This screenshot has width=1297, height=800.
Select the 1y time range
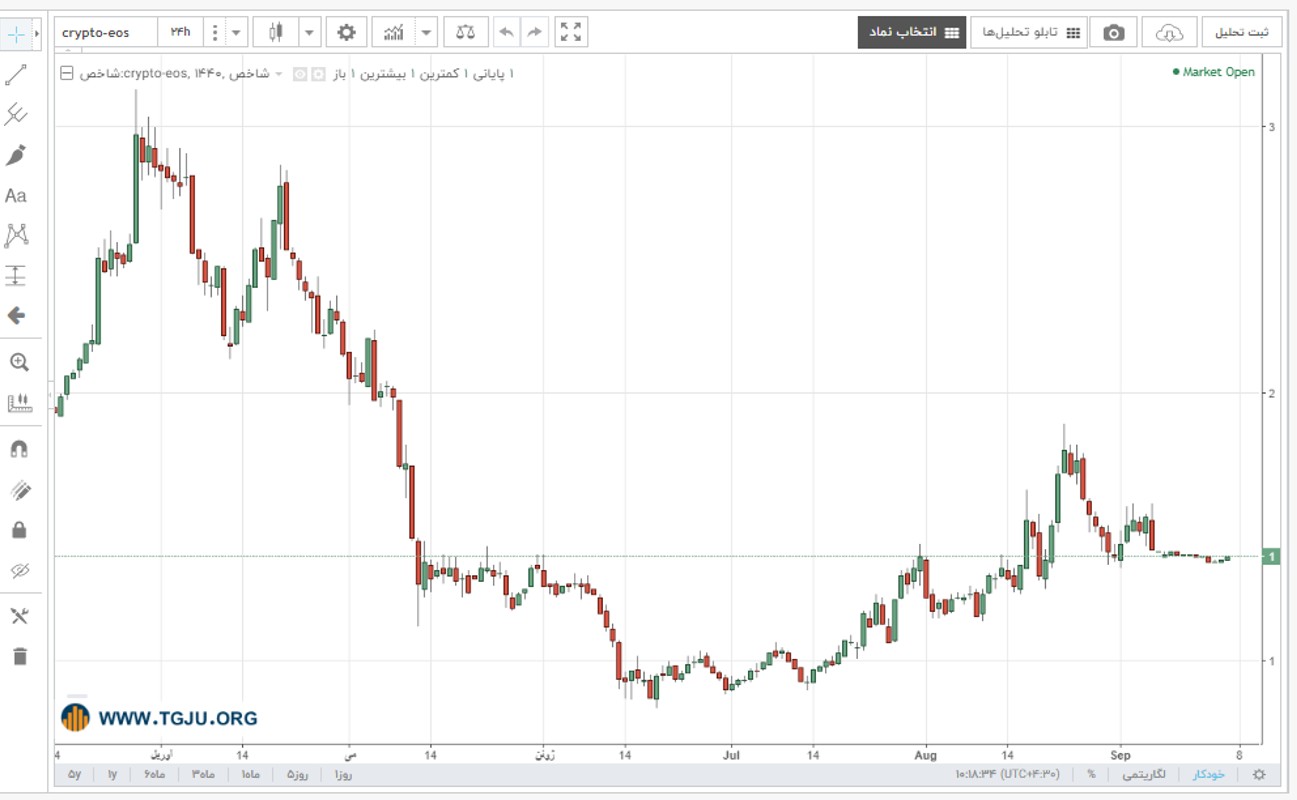point(112,774)
